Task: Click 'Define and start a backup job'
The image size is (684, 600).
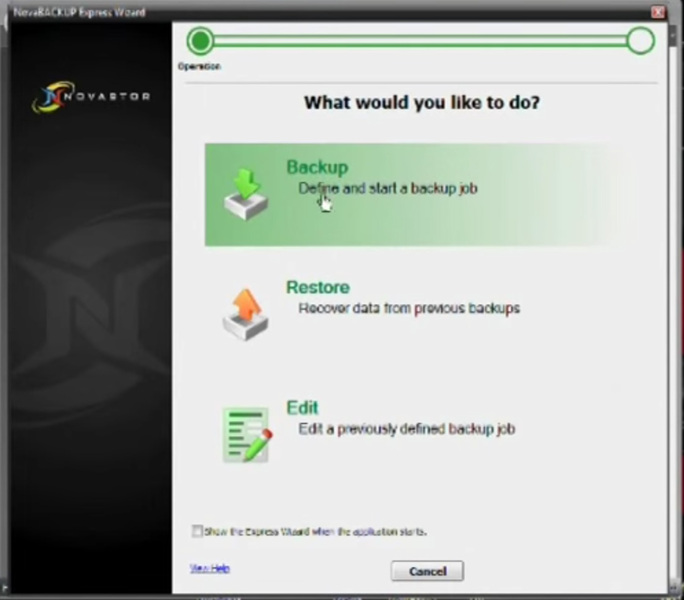Action: coord(388,189)
